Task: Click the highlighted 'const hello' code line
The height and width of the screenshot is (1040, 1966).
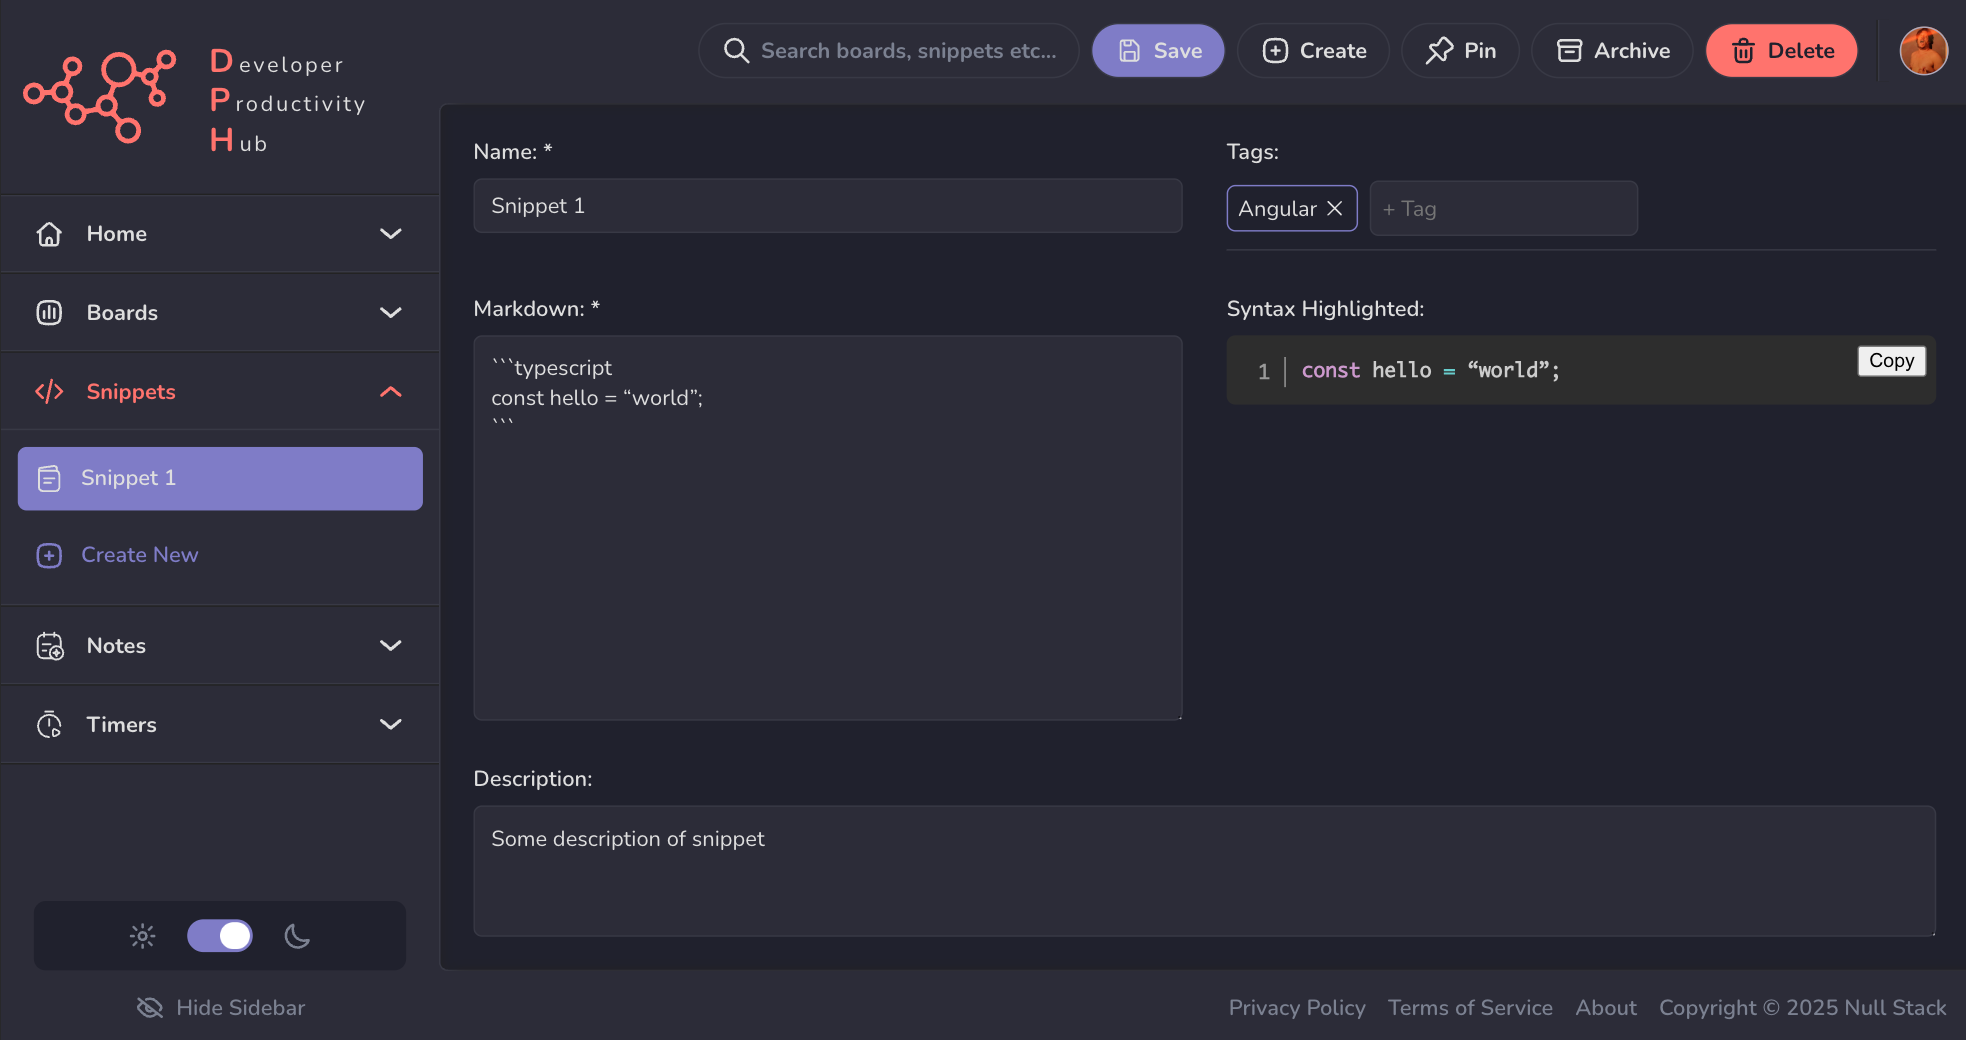Action: 1430,370
